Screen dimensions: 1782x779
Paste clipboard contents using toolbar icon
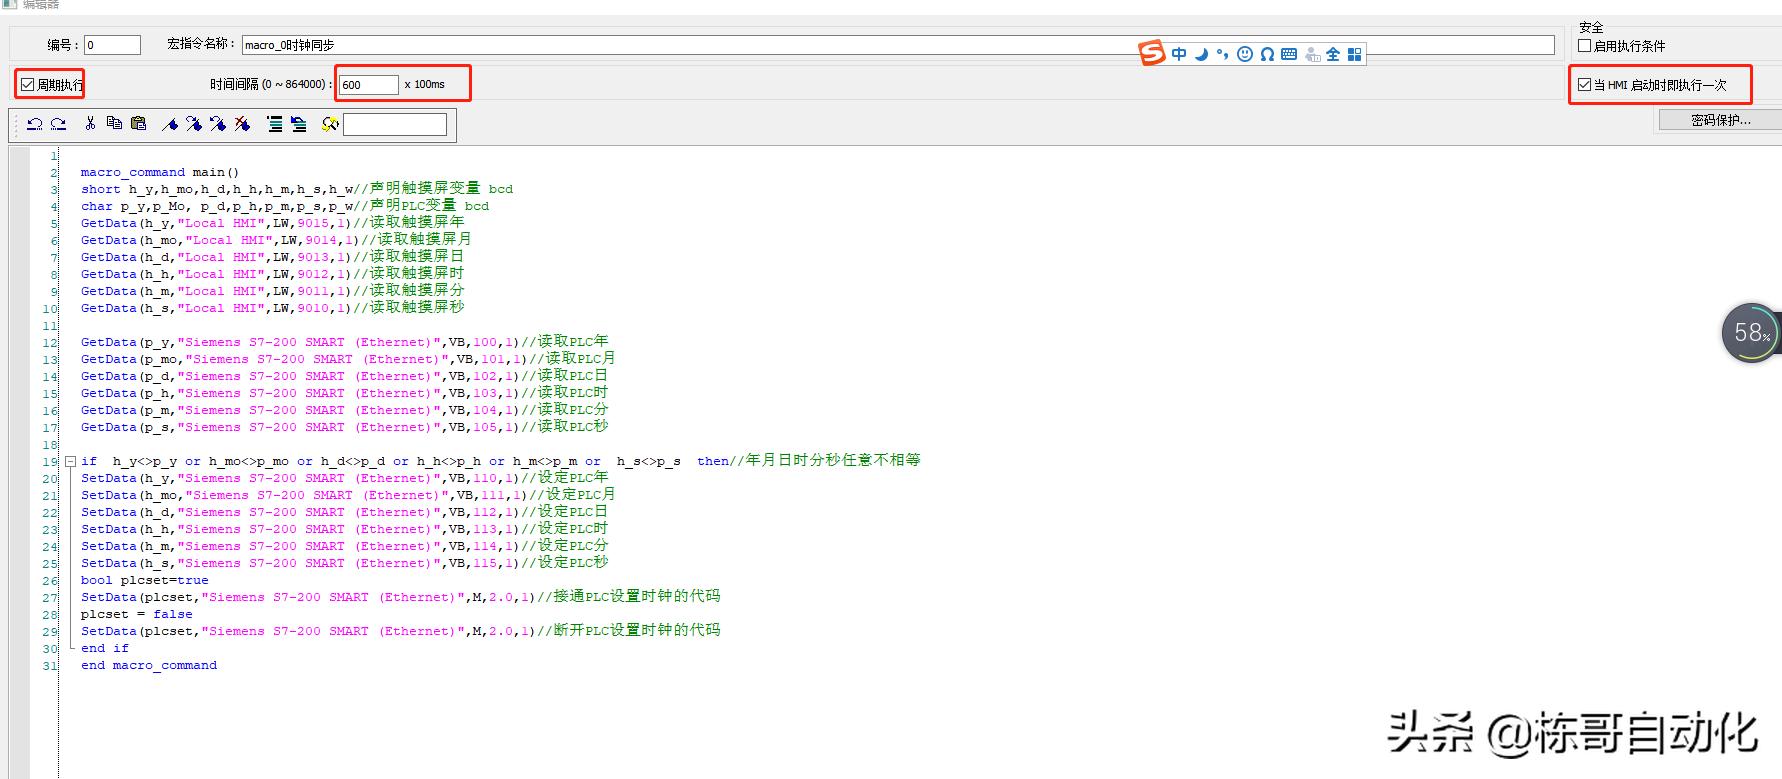click(x=139, y=124)
